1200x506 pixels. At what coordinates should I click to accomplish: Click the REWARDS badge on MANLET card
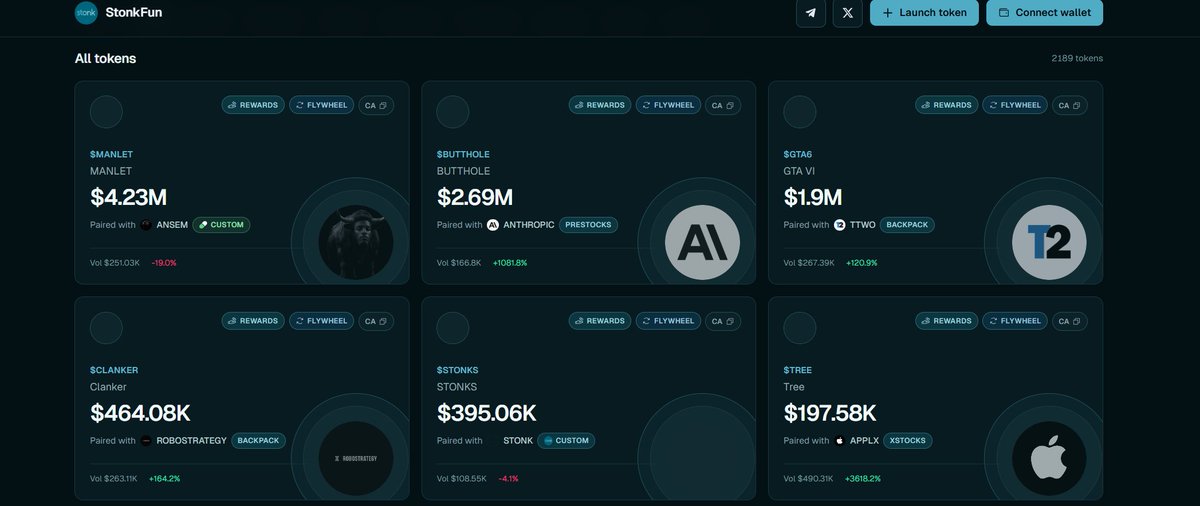(254, 105)
